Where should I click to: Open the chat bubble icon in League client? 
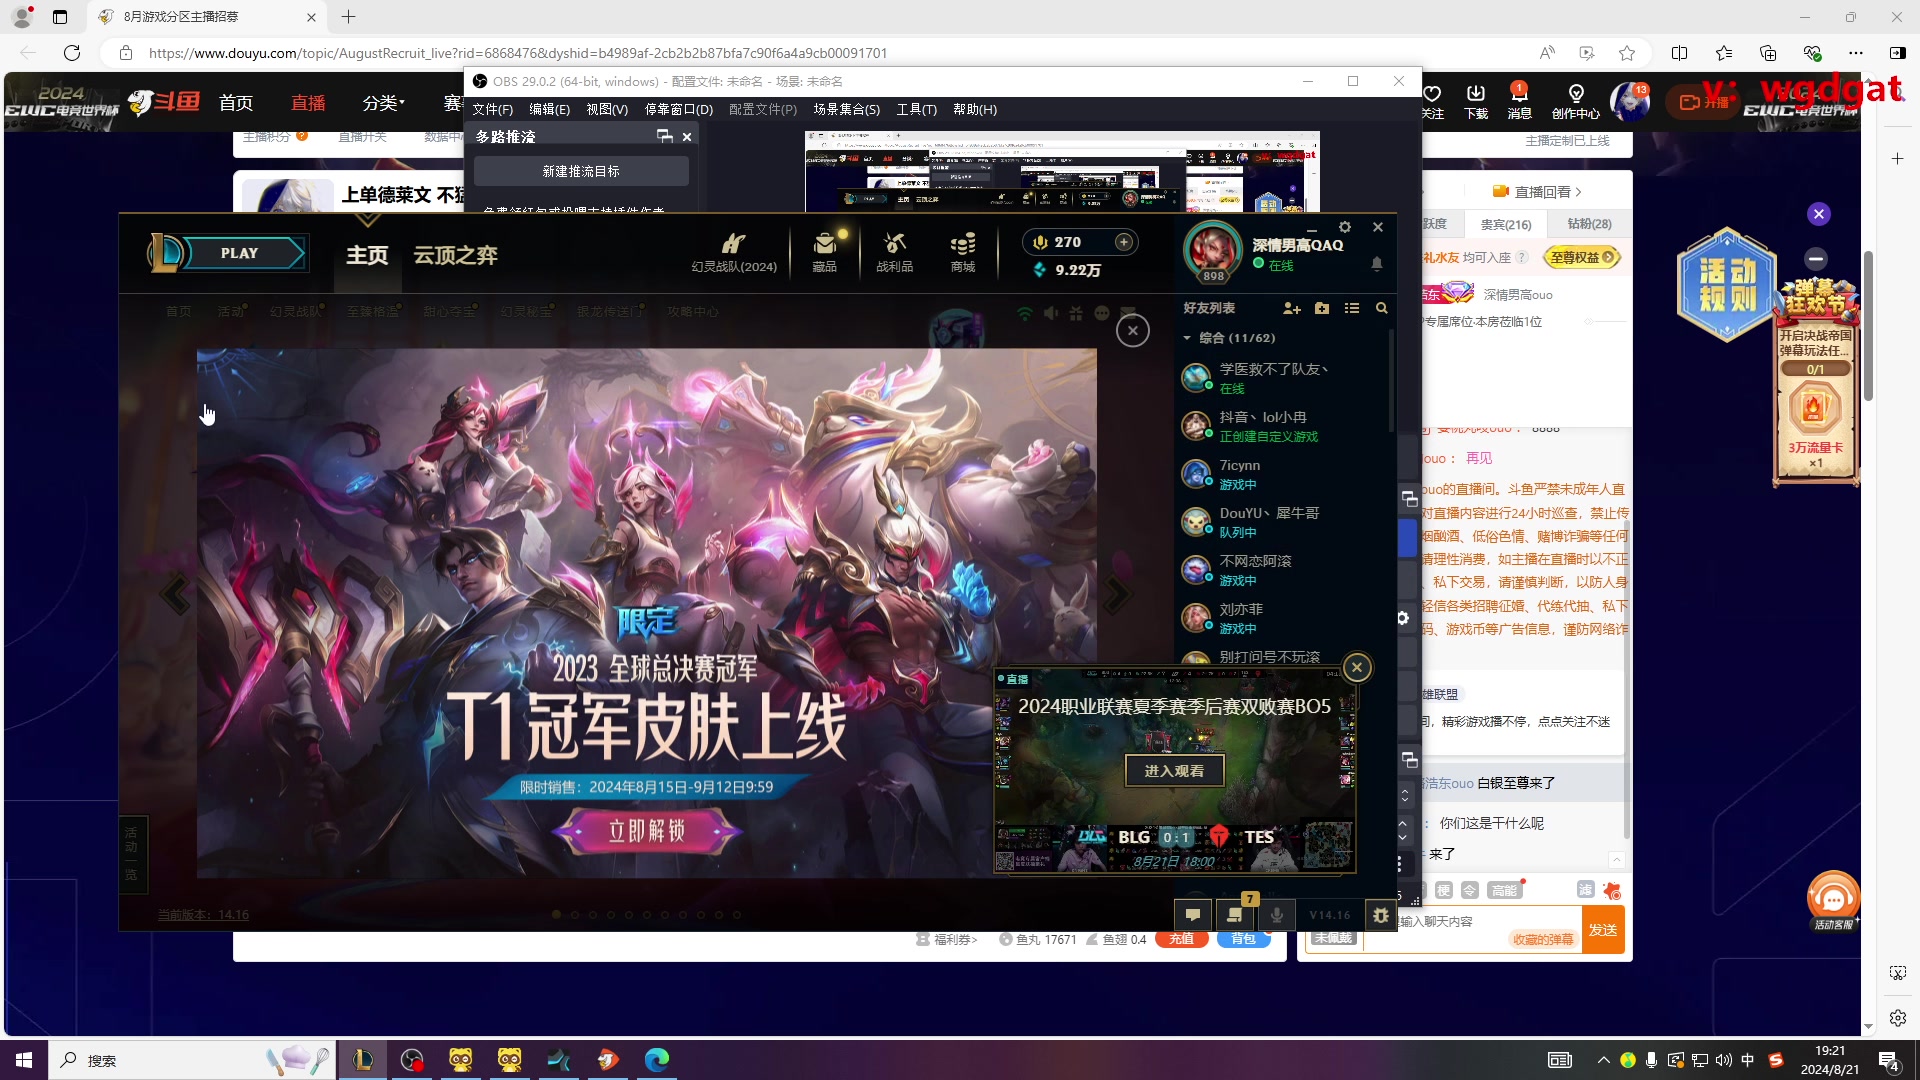tap(1193, 915)
